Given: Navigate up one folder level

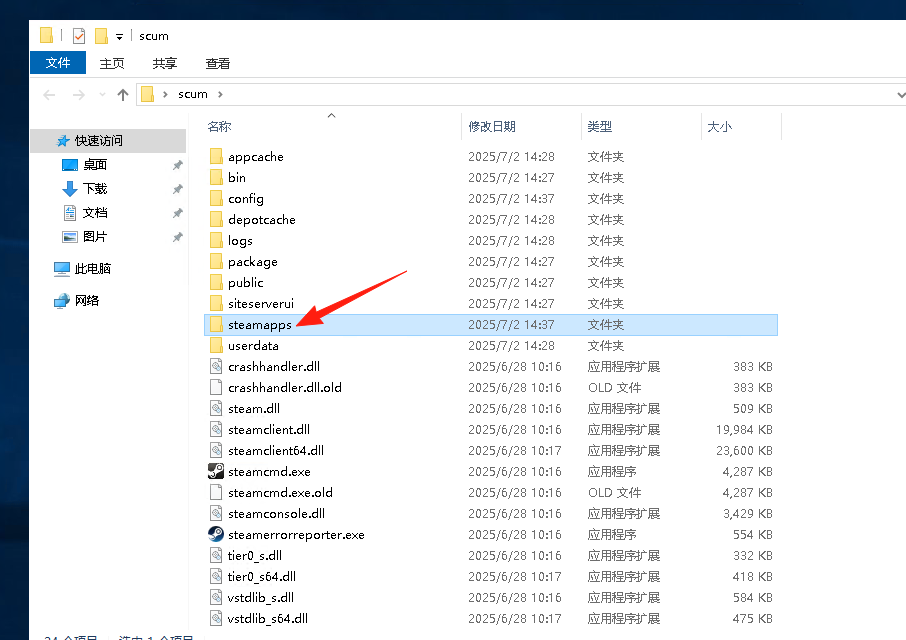Looking at the screenshot, I should 122,93.
